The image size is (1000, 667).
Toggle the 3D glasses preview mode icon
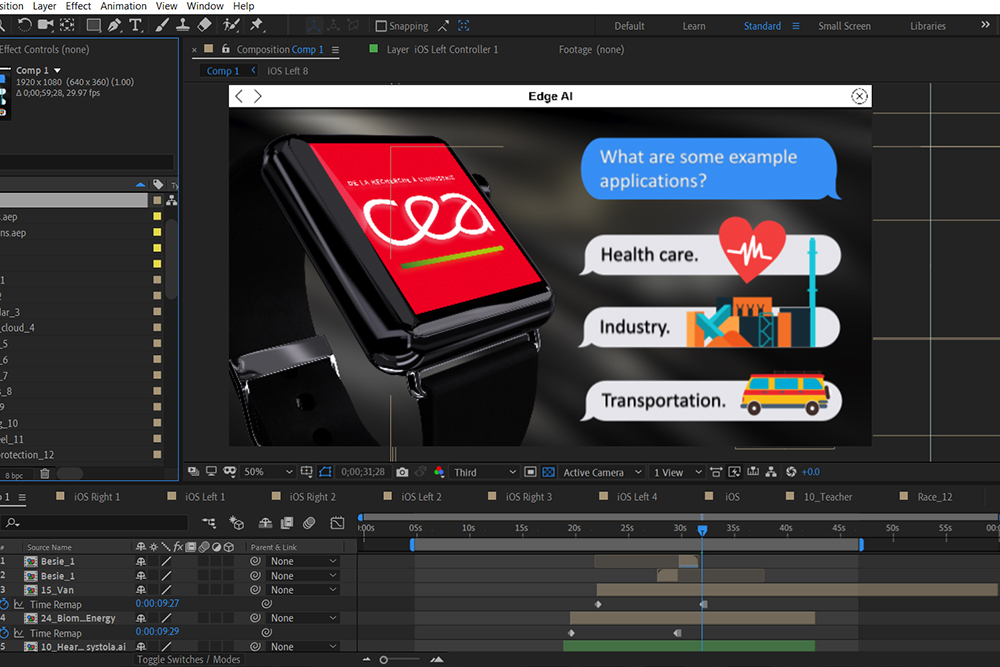[x=230, y=471]
